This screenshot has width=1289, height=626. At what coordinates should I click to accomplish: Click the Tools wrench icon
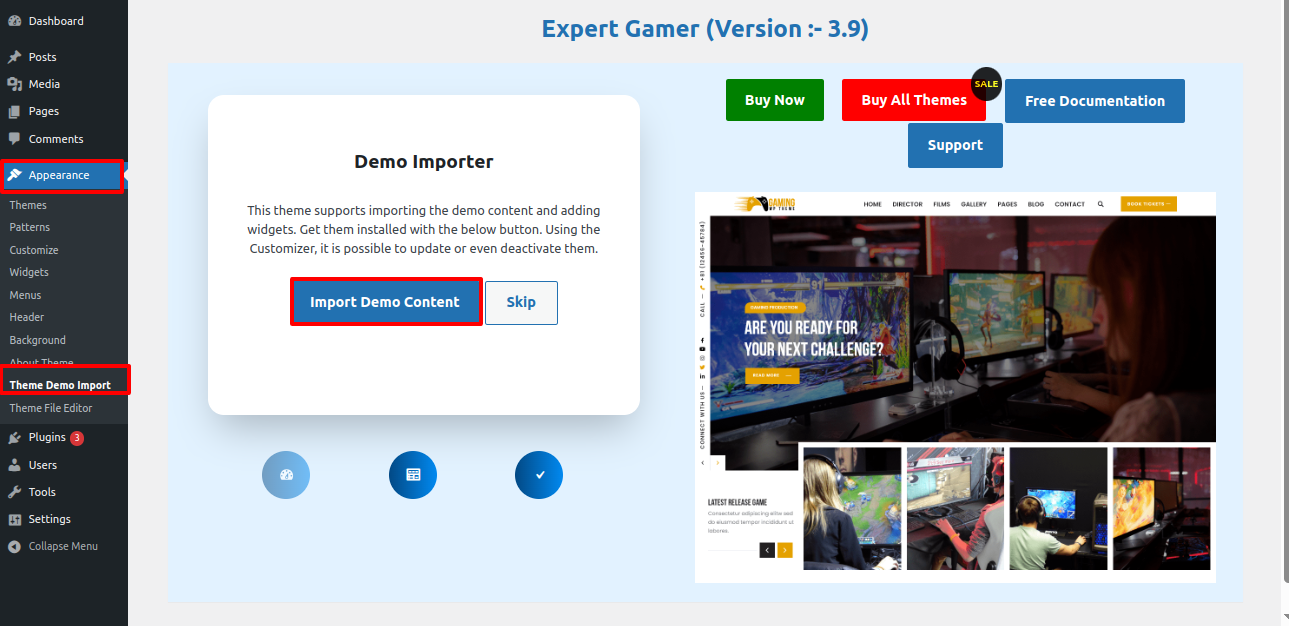point(14,492)
